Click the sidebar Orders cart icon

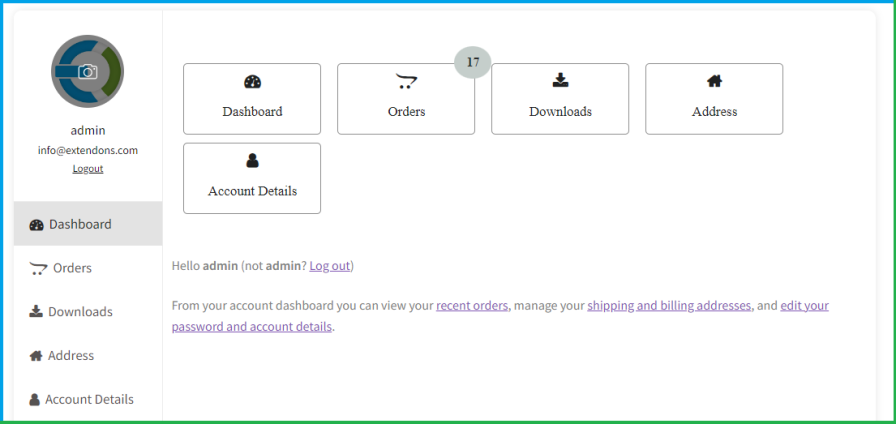tap(38, 268)
